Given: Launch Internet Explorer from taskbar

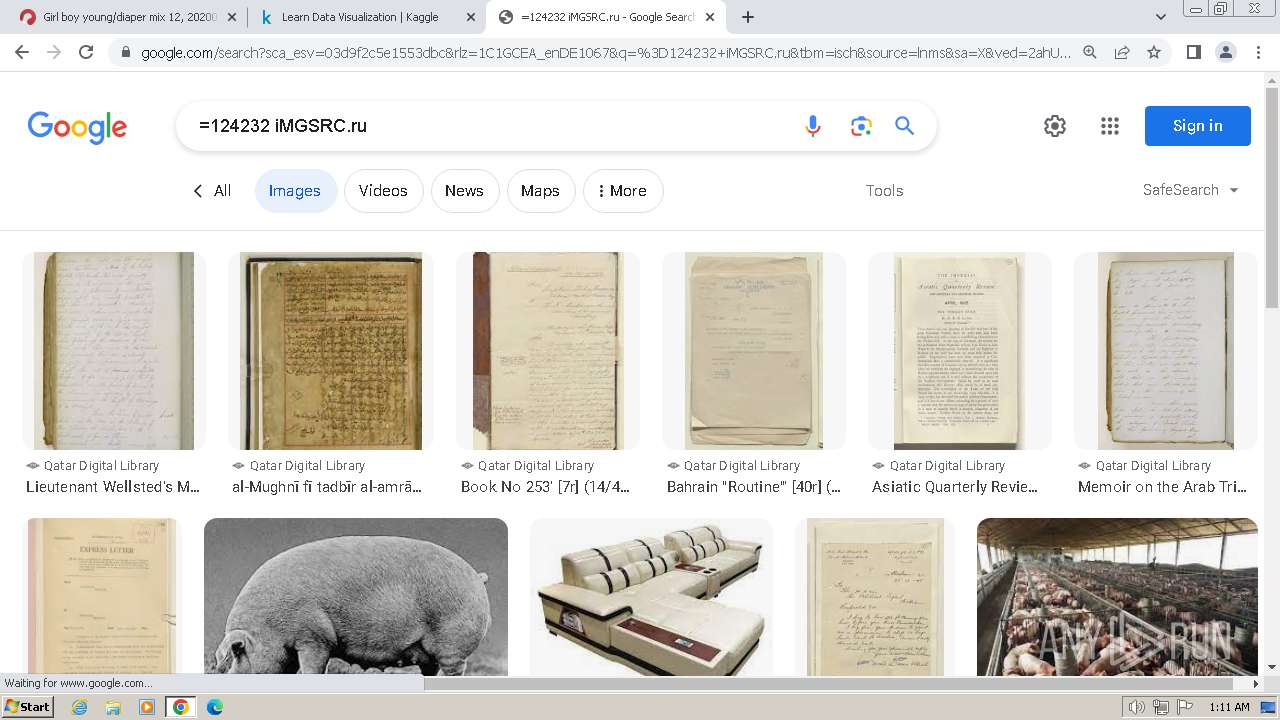Looking at the screenshot, I should pos(79,707).
